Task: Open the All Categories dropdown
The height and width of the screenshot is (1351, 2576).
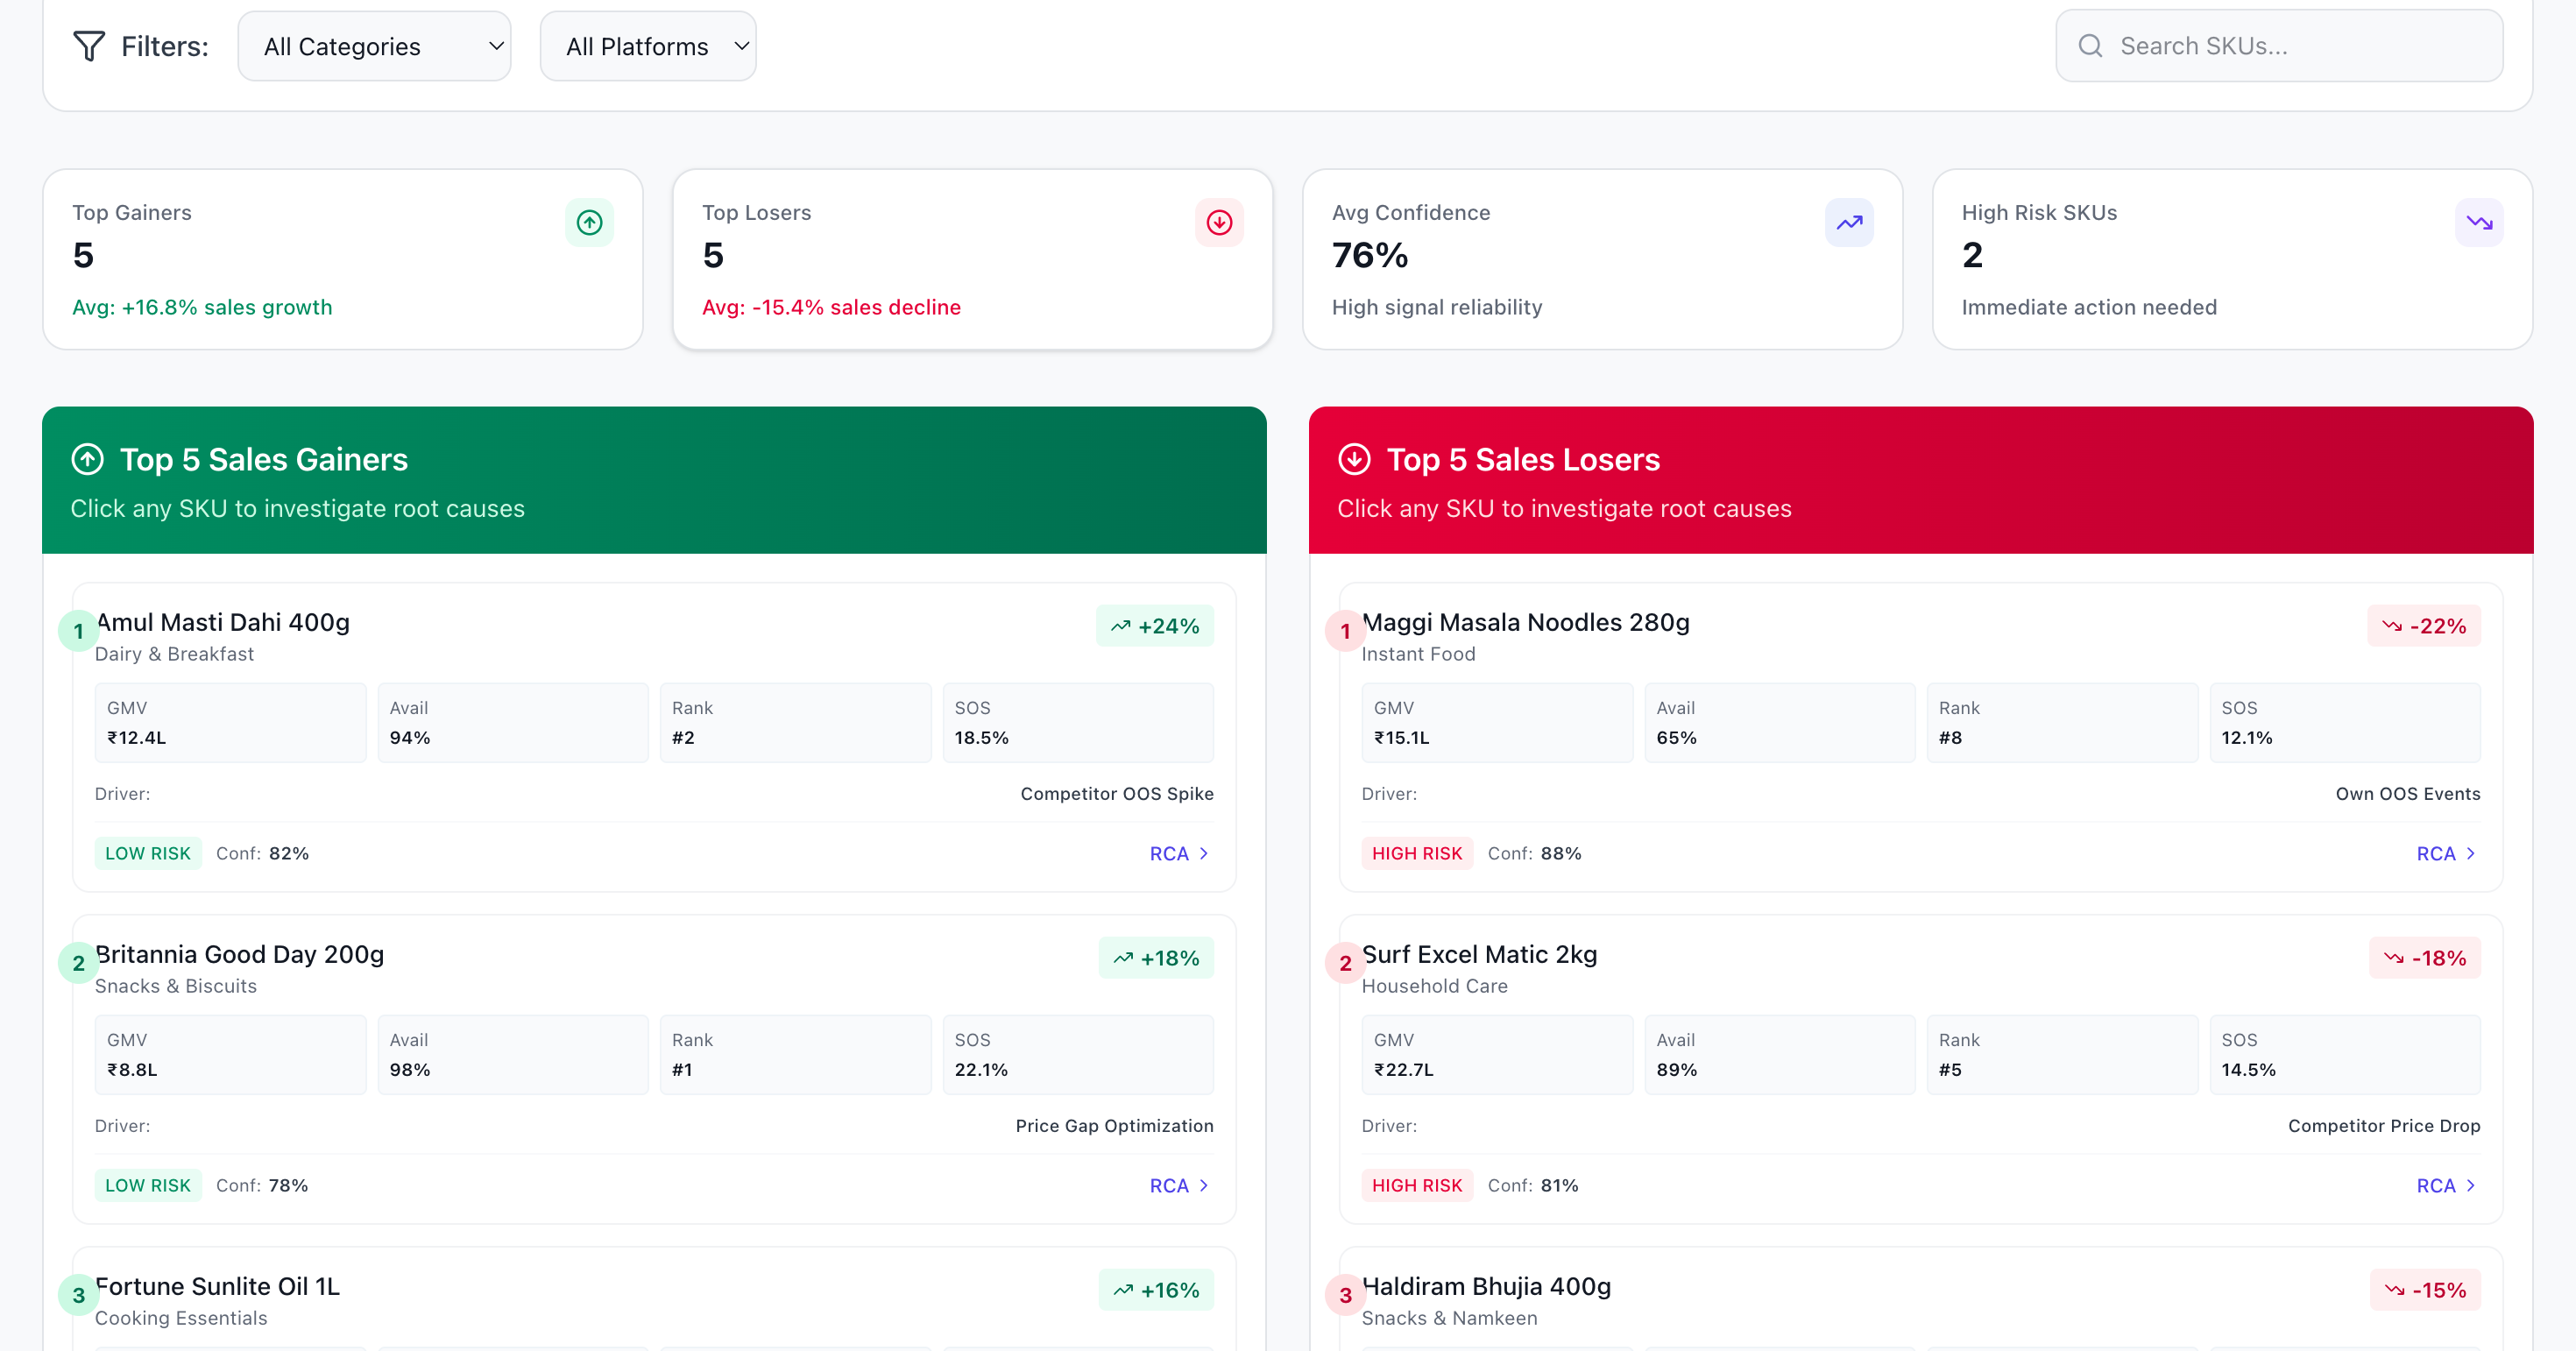Action: point(374,46)
